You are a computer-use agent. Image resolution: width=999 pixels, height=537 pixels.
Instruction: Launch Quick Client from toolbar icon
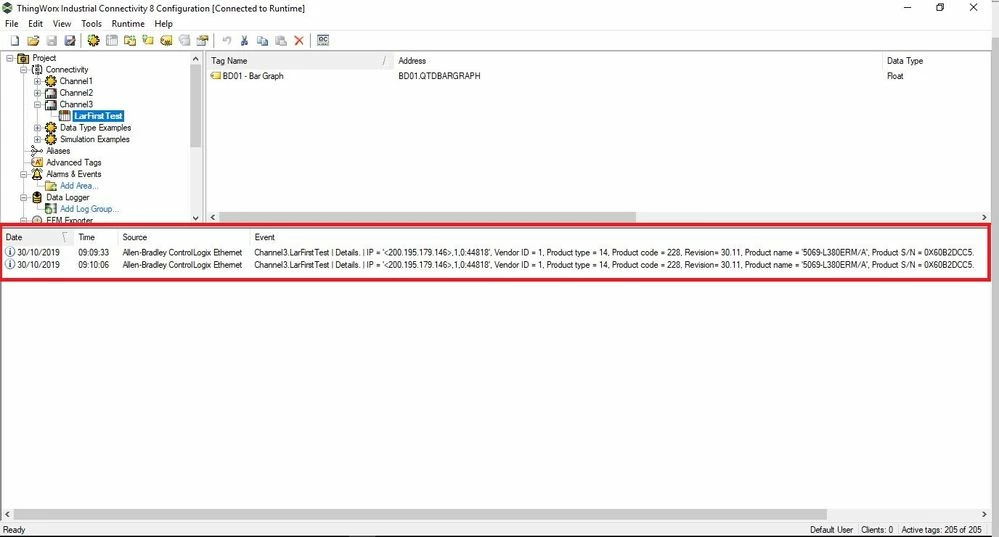pos(323,40)
